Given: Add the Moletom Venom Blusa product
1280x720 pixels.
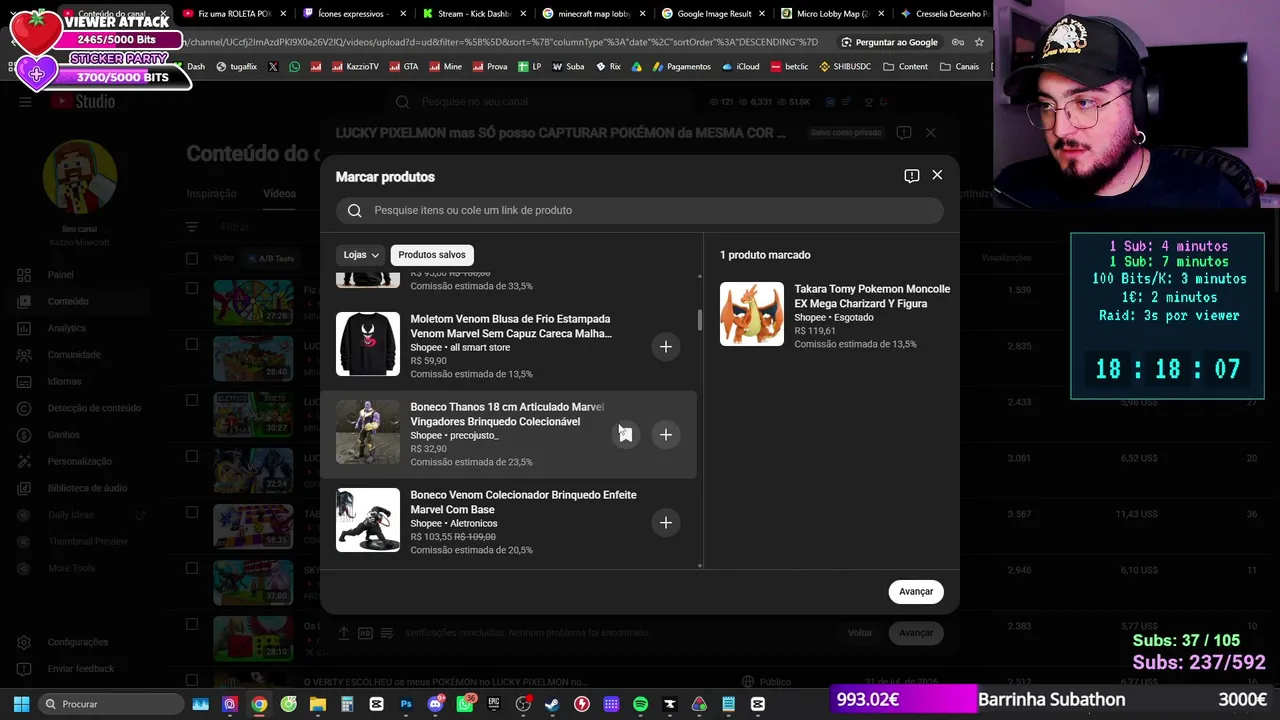Looking at the screenshot, I should point(666,346).
